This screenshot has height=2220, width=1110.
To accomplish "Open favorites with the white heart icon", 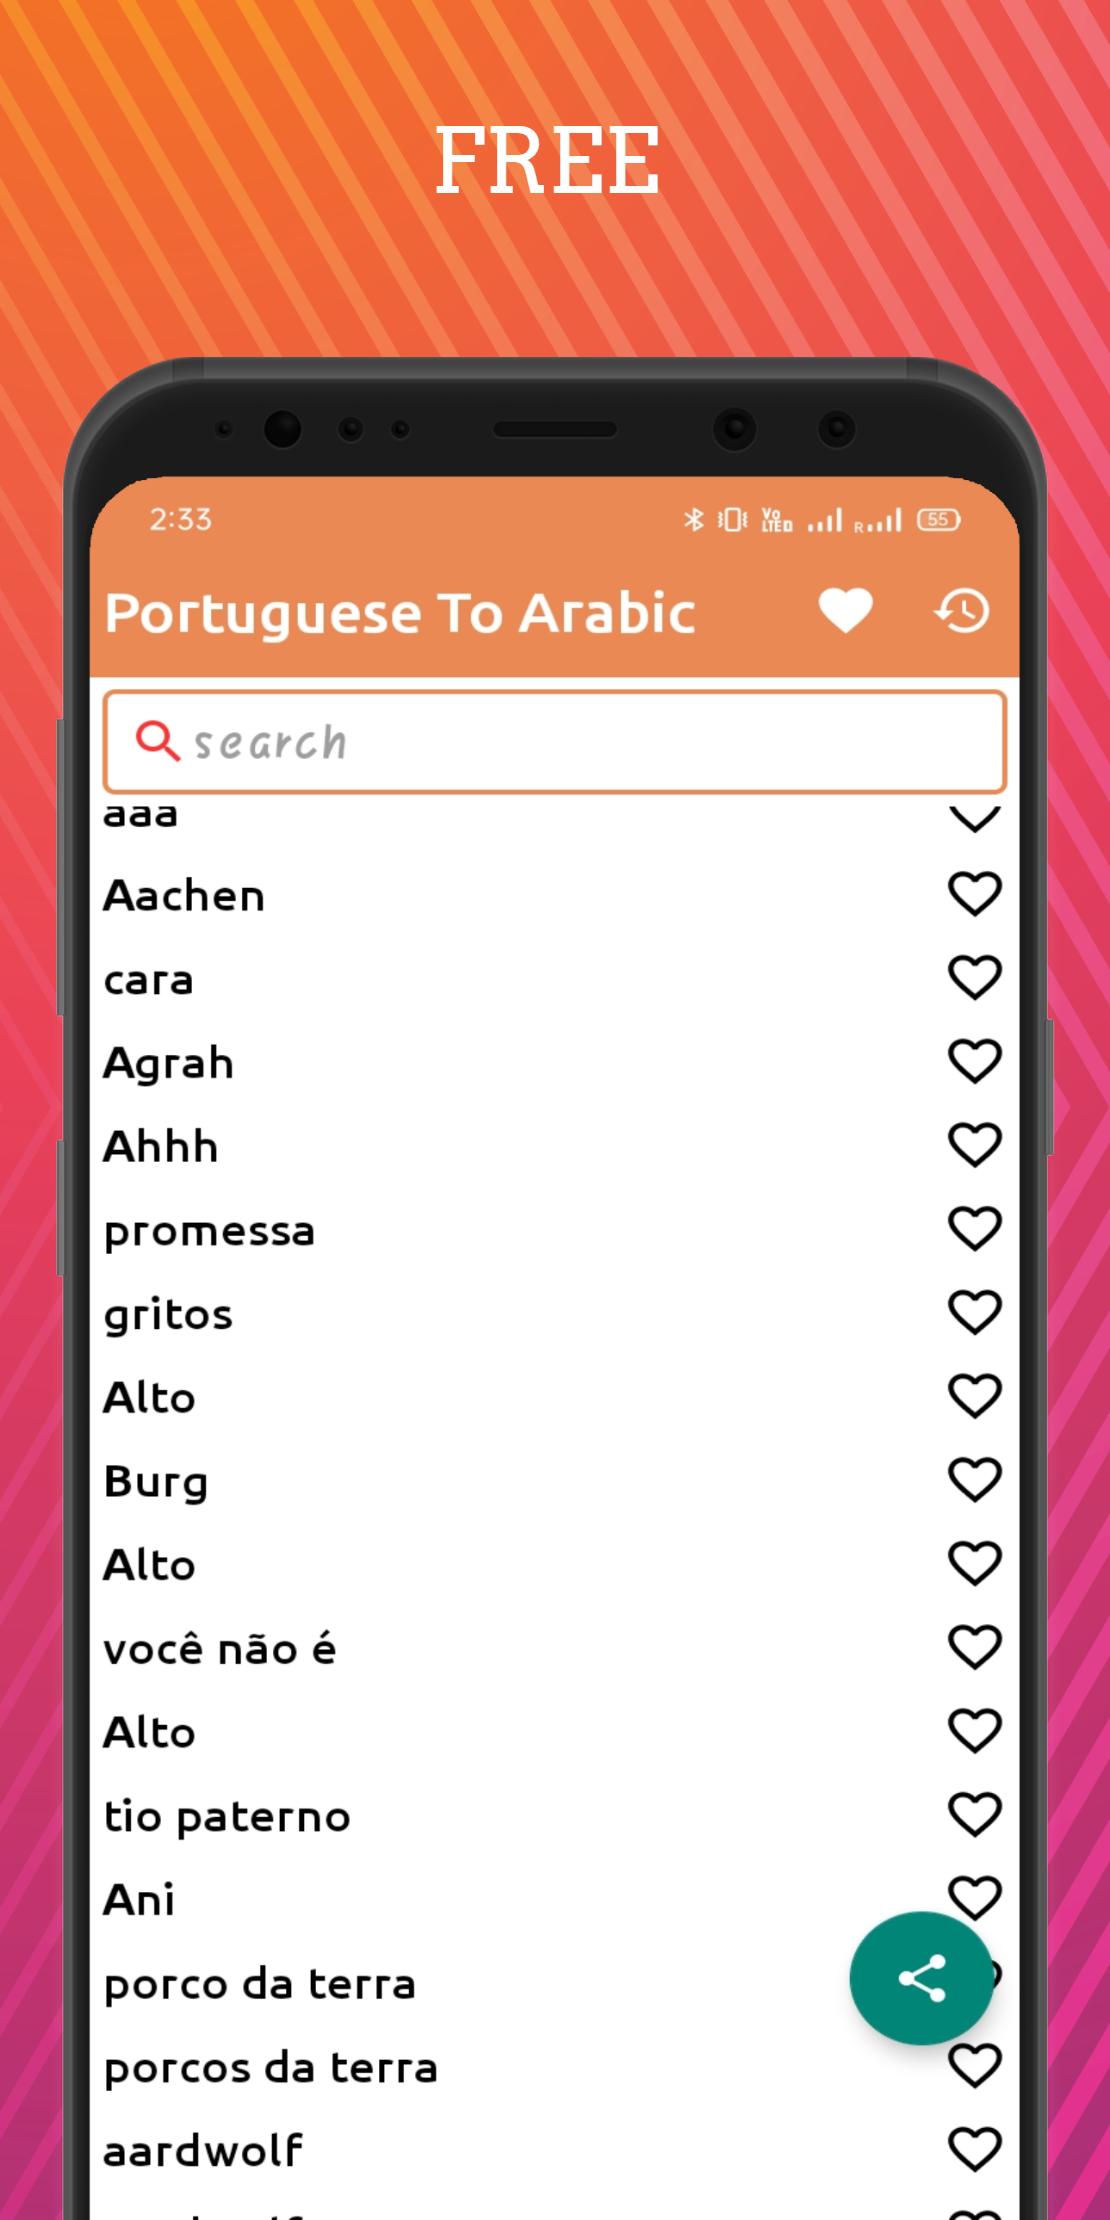I will pos(845,611).
